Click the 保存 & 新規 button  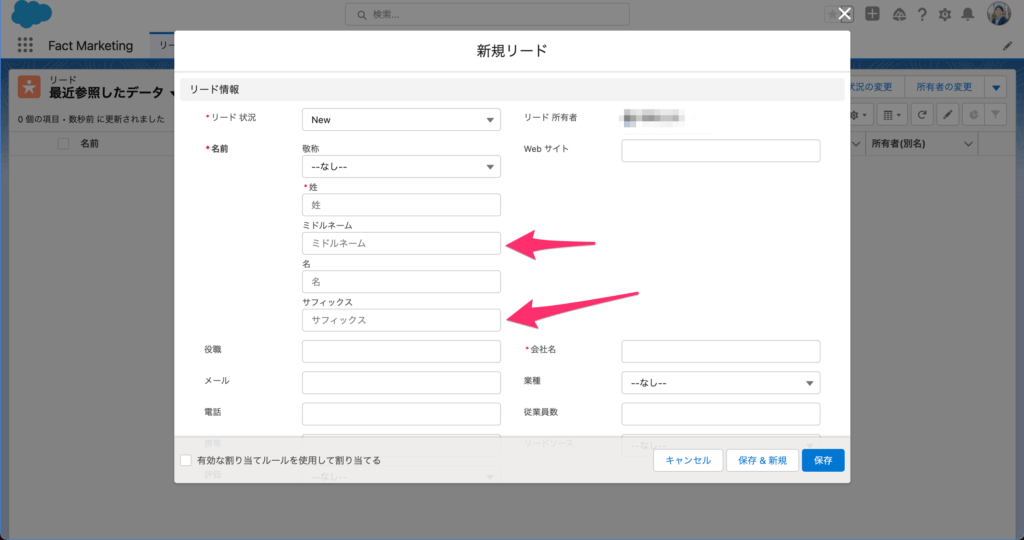pyautogui.click(x=762, y=460)
